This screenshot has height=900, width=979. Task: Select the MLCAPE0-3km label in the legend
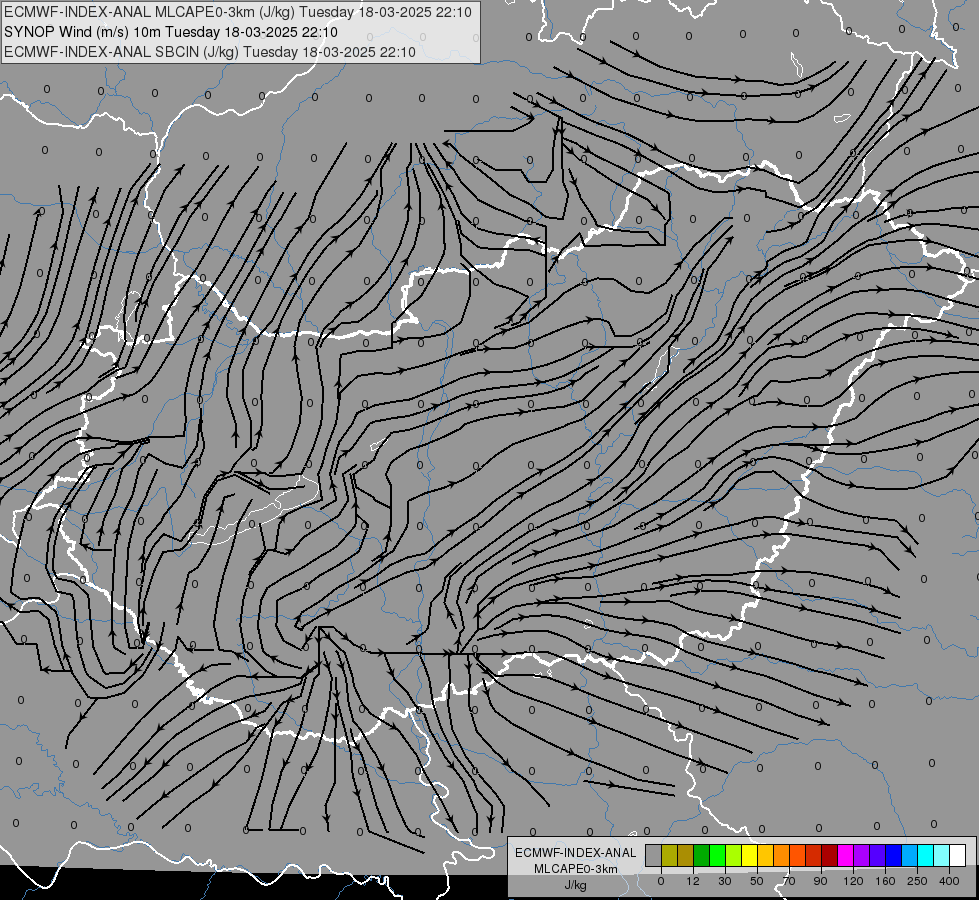coord(575,869)
